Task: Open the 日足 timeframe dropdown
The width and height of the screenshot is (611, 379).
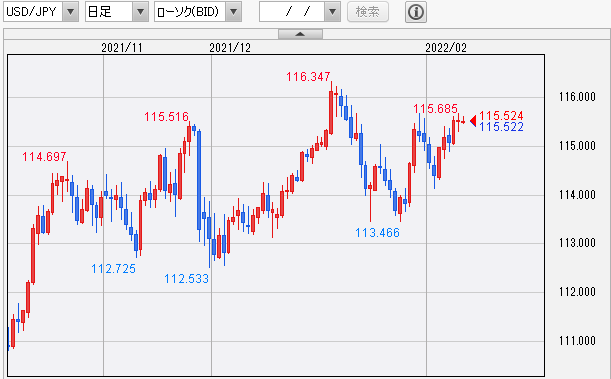Action: click(x=117, y=12)
